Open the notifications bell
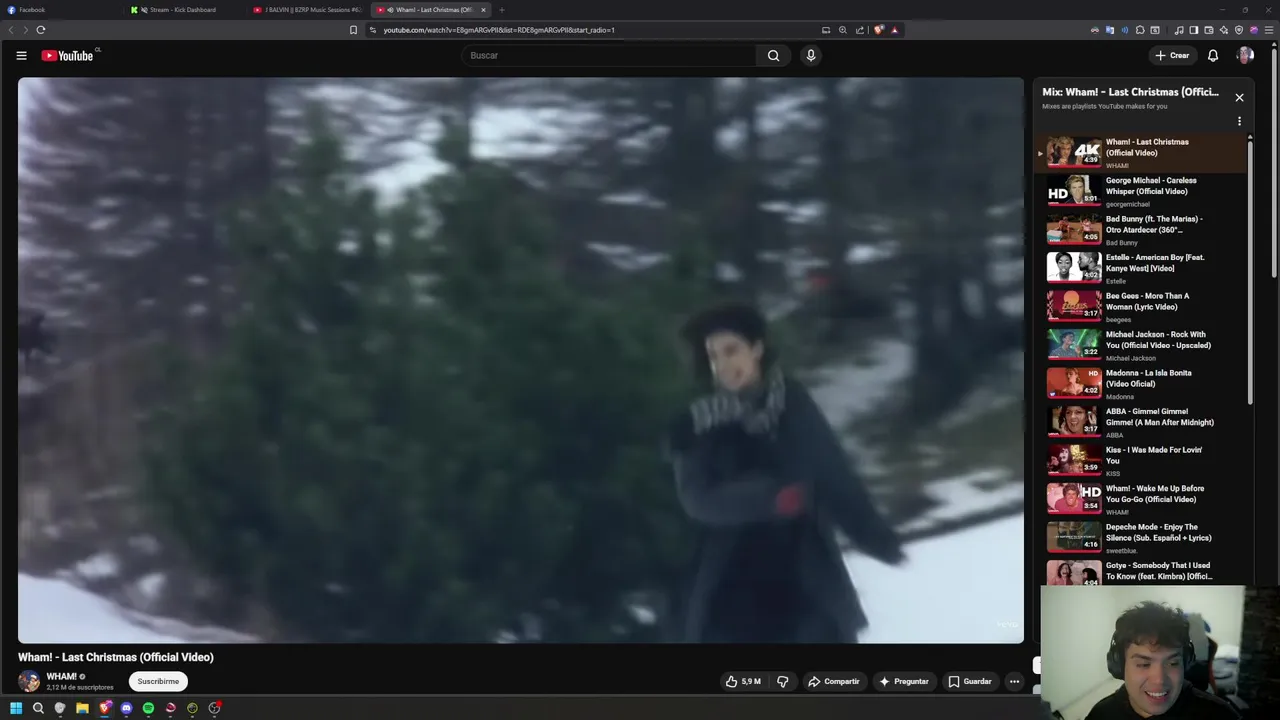 click(x=1213, y=56)
